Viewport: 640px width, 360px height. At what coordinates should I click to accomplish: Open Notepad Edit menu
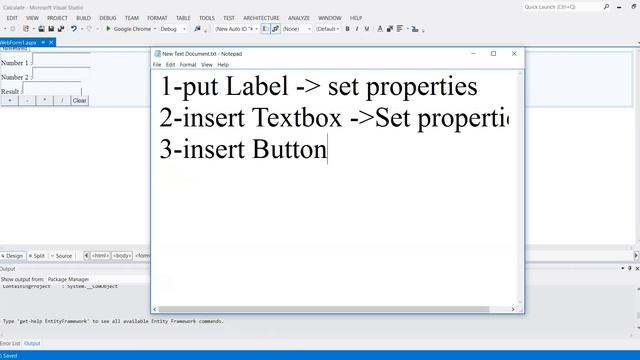[x=170, y=64]
